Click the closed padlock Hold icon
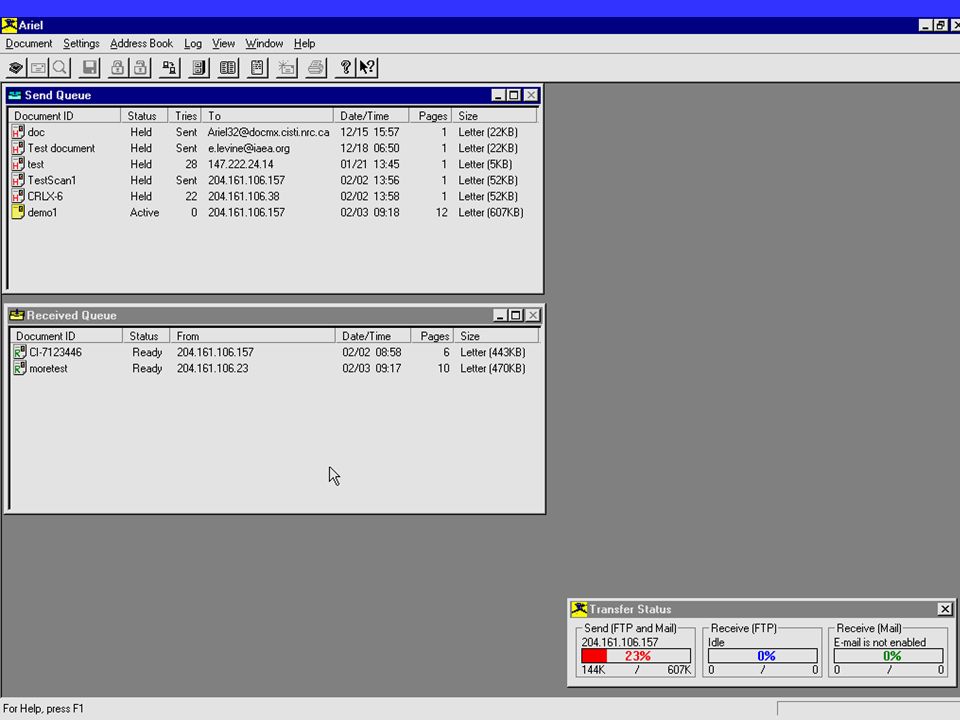 point(117,67)
